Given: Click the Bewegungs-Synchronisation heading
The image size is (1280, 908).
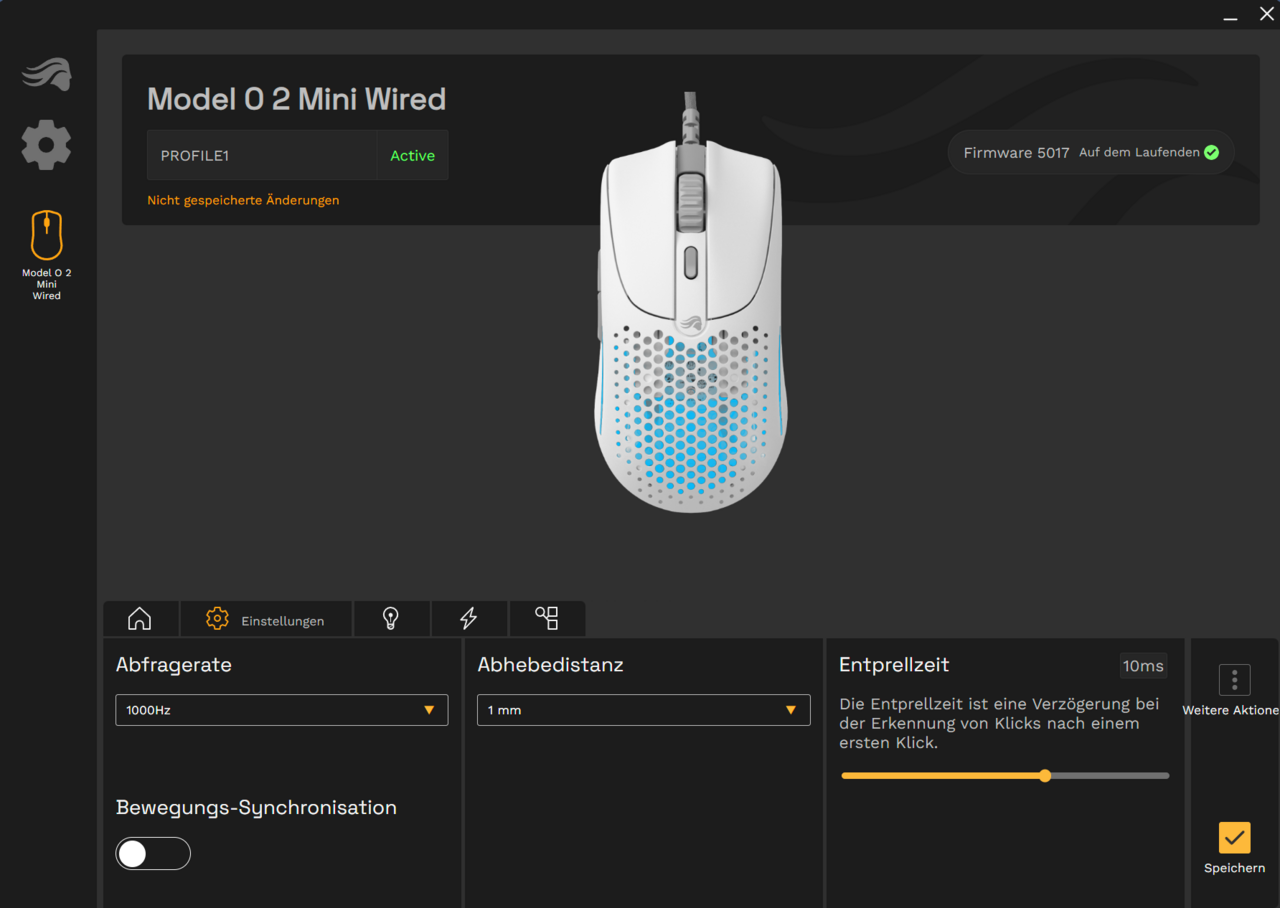Looking at the screenshot, I should coord(256,808).
